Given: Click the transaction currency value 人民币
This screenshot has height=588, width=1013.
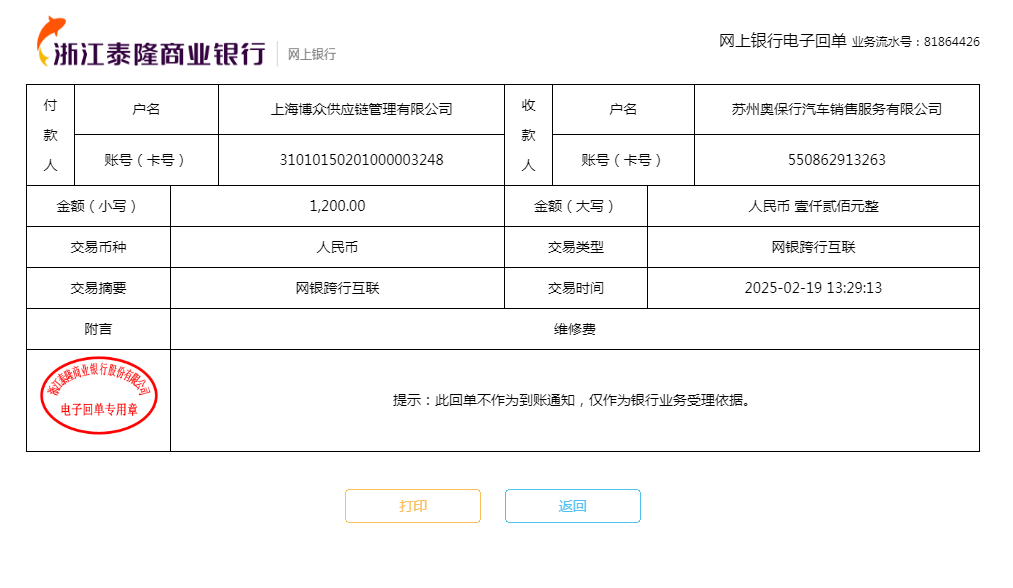Looking at the screenshot, I should (x=337, y=247).
